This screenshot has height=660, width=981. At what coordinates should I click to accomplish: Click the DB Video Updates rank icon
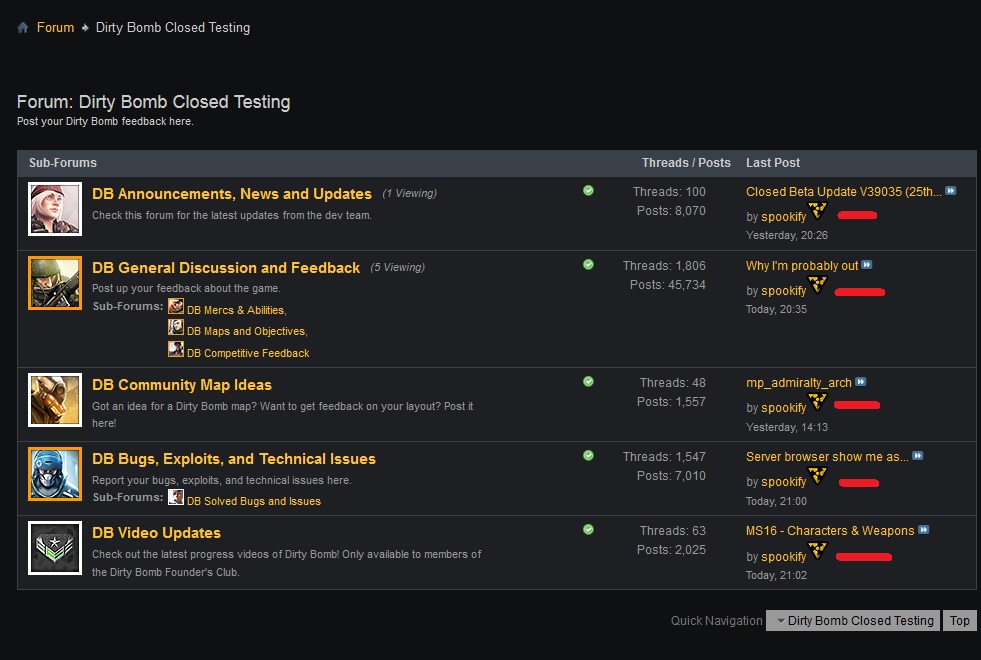[55, 548]
